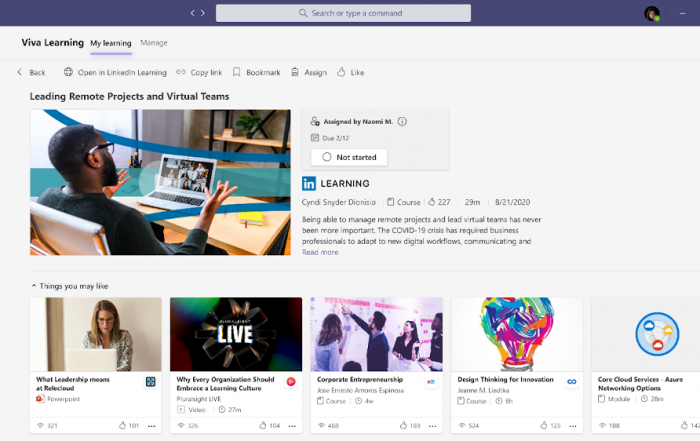Screen dimensions: 700x441
Task: Click author Jeanne M. Liedtka
Action: [483, 391]
